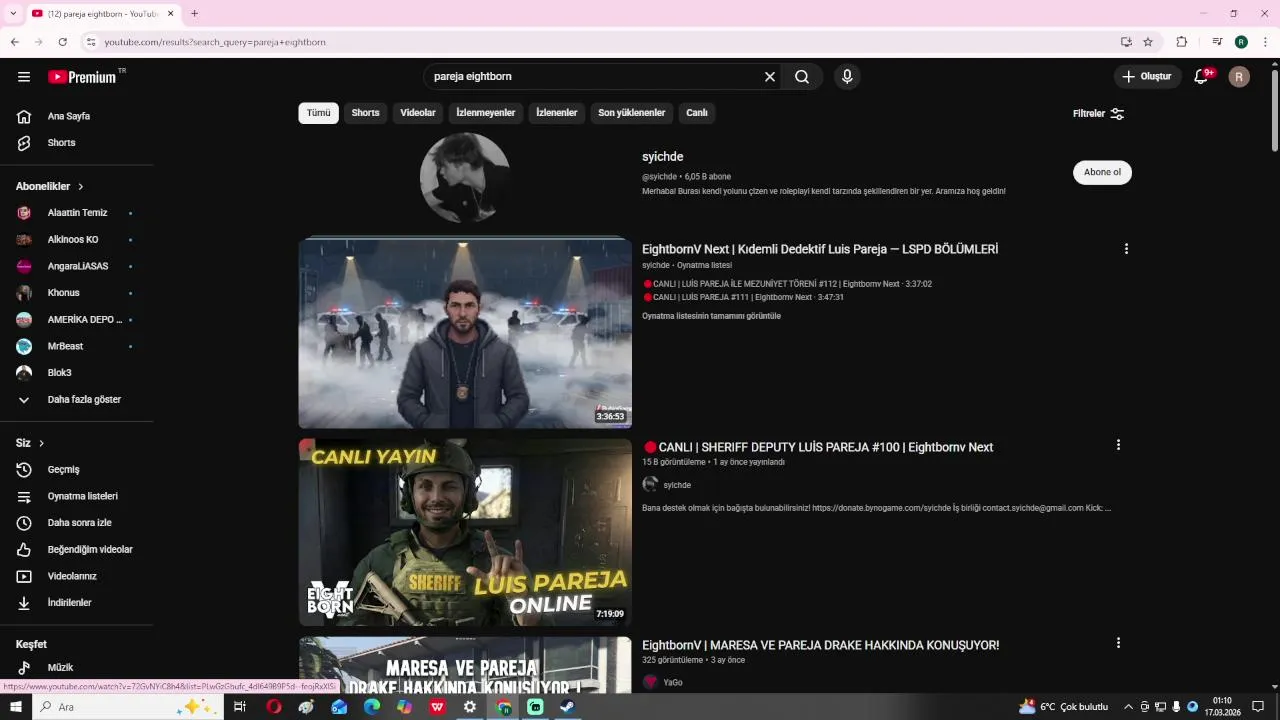Expand Abonelikler section chevron
The height and width of the screenshot is (720, 1280).
[x=81, y=187]
